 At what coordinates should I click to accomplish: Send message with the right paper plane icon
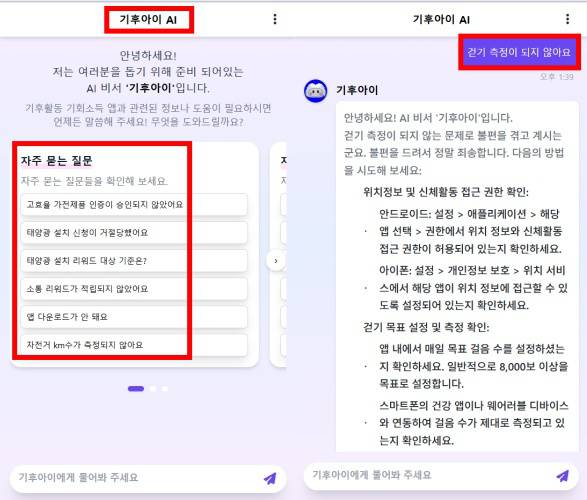[563, 476]
